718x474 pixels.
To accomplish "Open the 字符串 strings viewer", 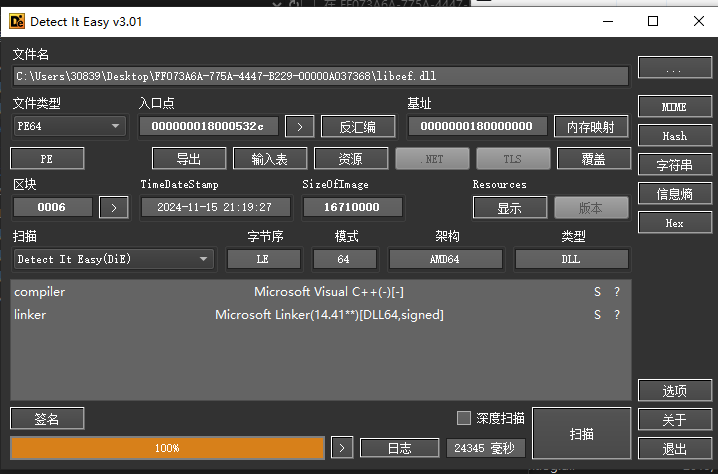I will [x=674, y=165].
